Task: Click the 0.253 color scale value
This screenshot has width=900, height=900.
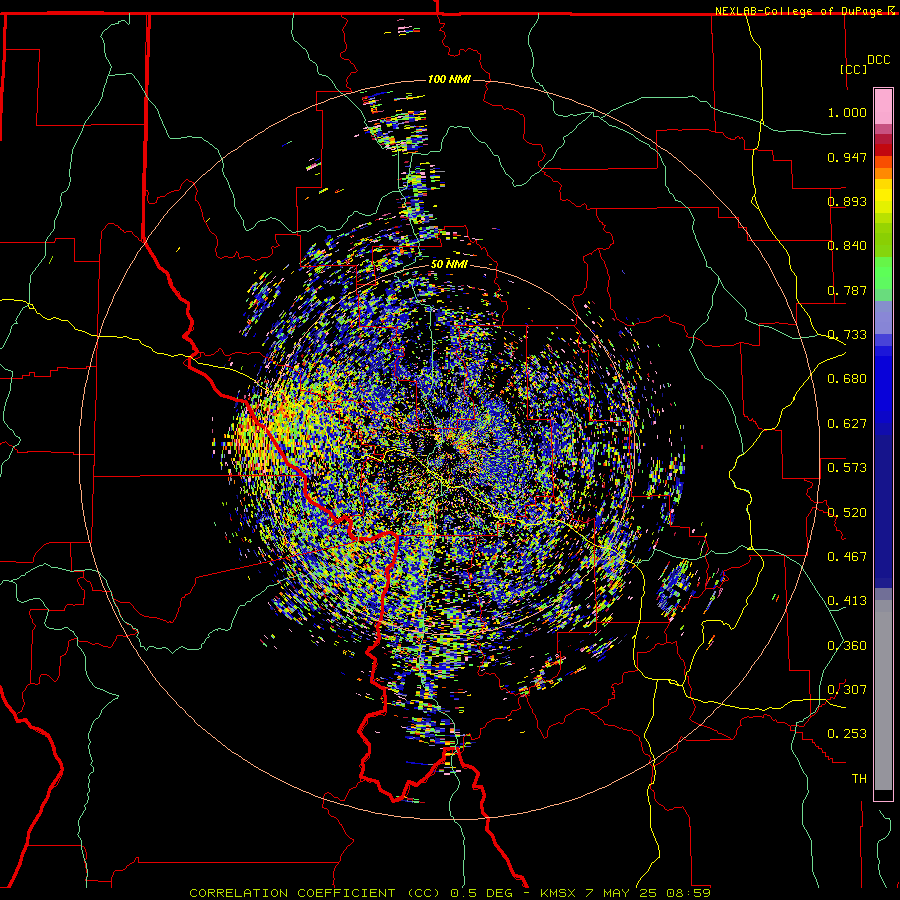Action: [x=847, y=734]
